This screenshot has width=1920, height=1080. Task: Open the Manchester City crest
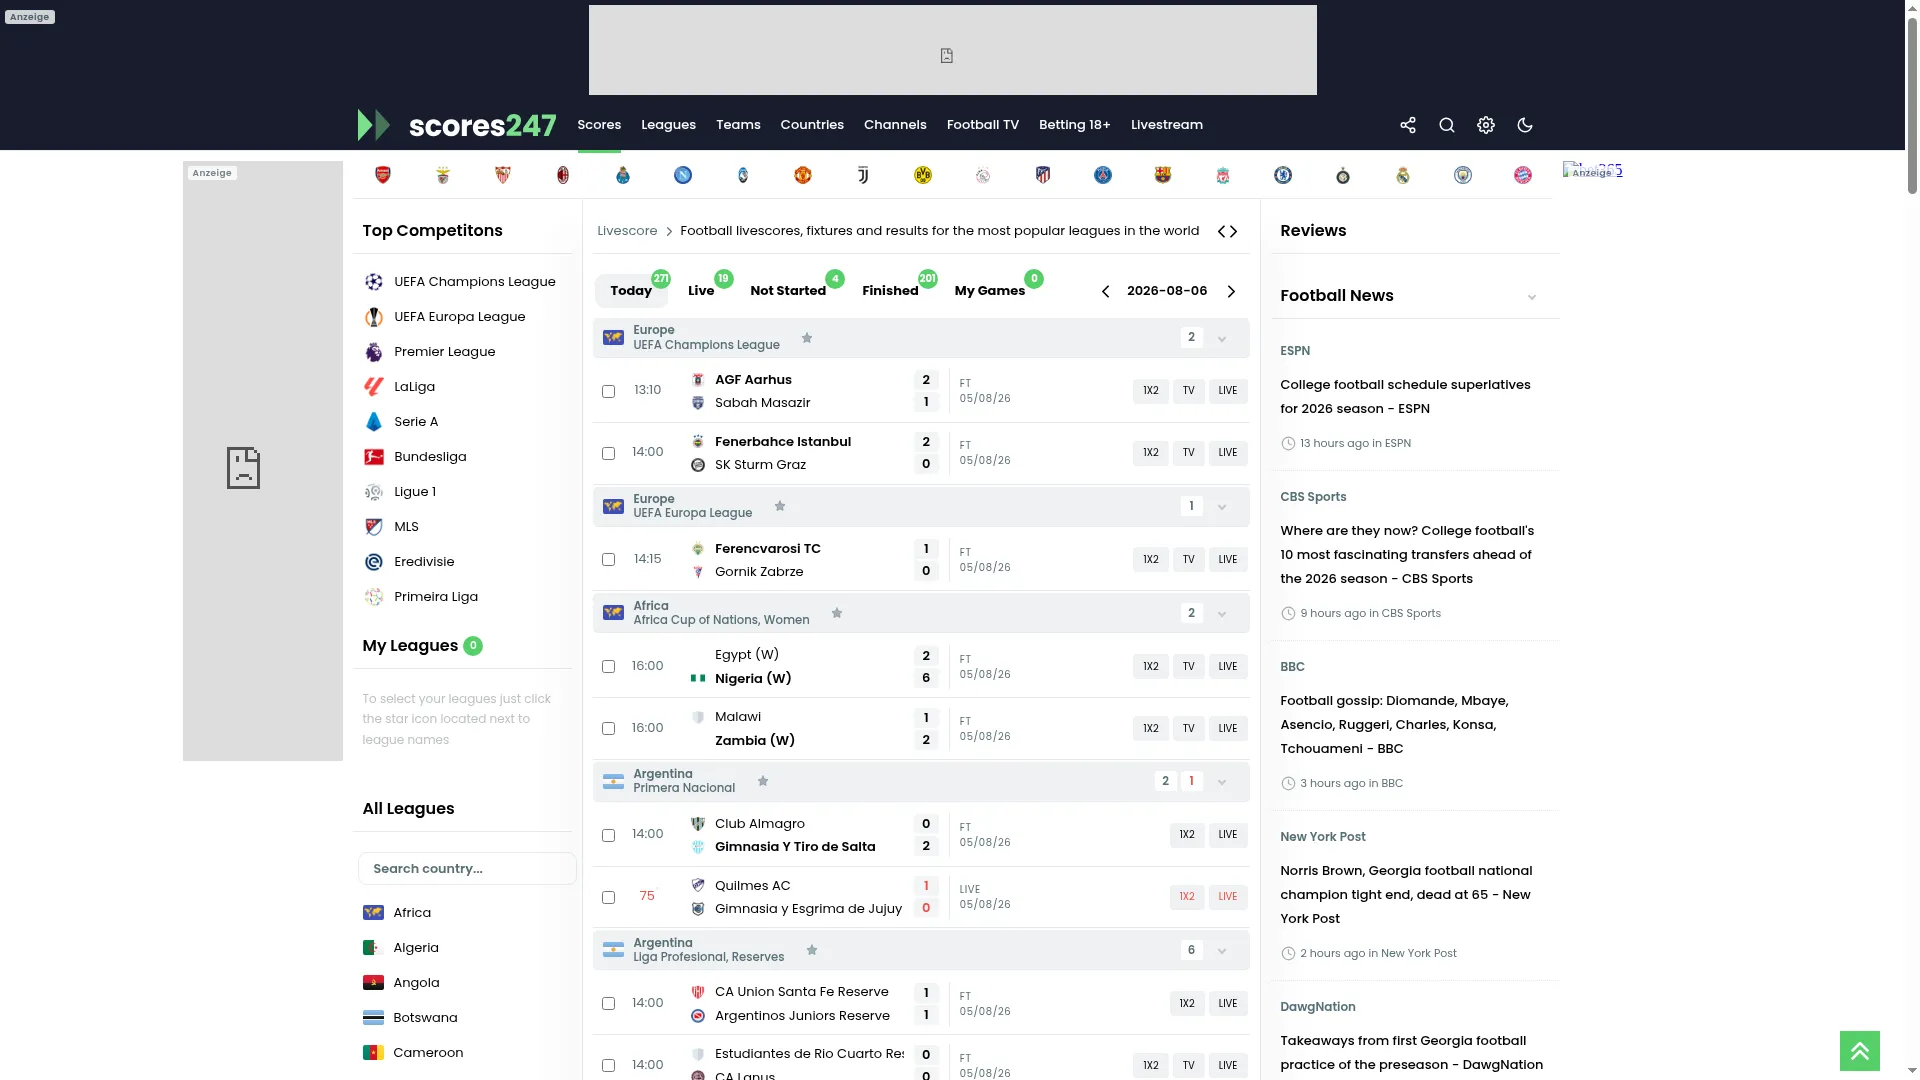pos(1463,175)
